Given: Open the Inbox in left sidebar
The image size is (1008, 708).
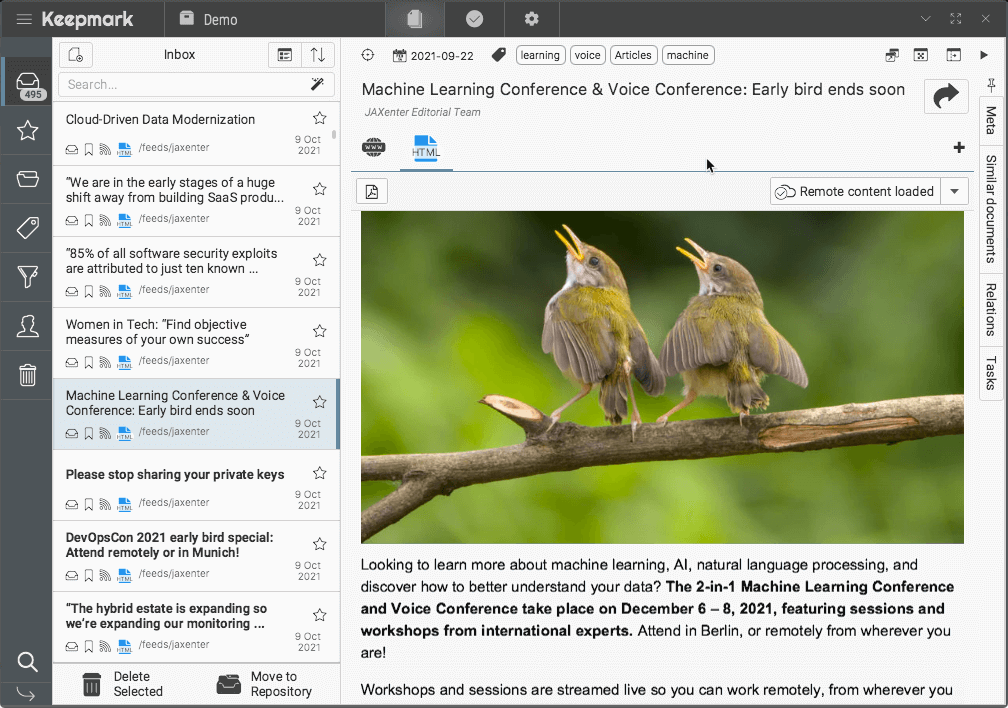Looking at the screenshot, I should pos(27,82).
